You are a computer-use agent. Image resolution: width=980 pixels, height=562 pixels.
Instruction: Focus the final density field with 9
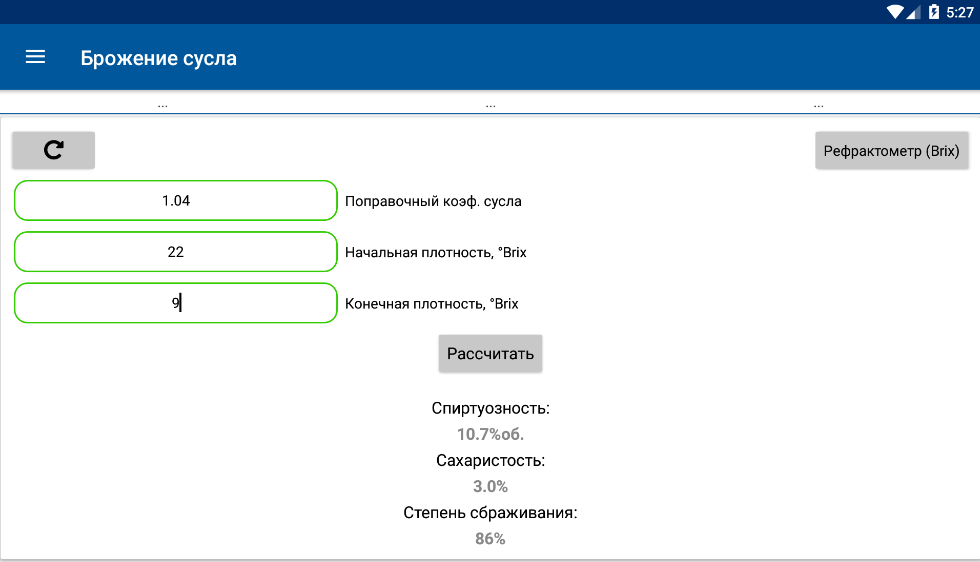pyautogui.click(x=176, y=303)
